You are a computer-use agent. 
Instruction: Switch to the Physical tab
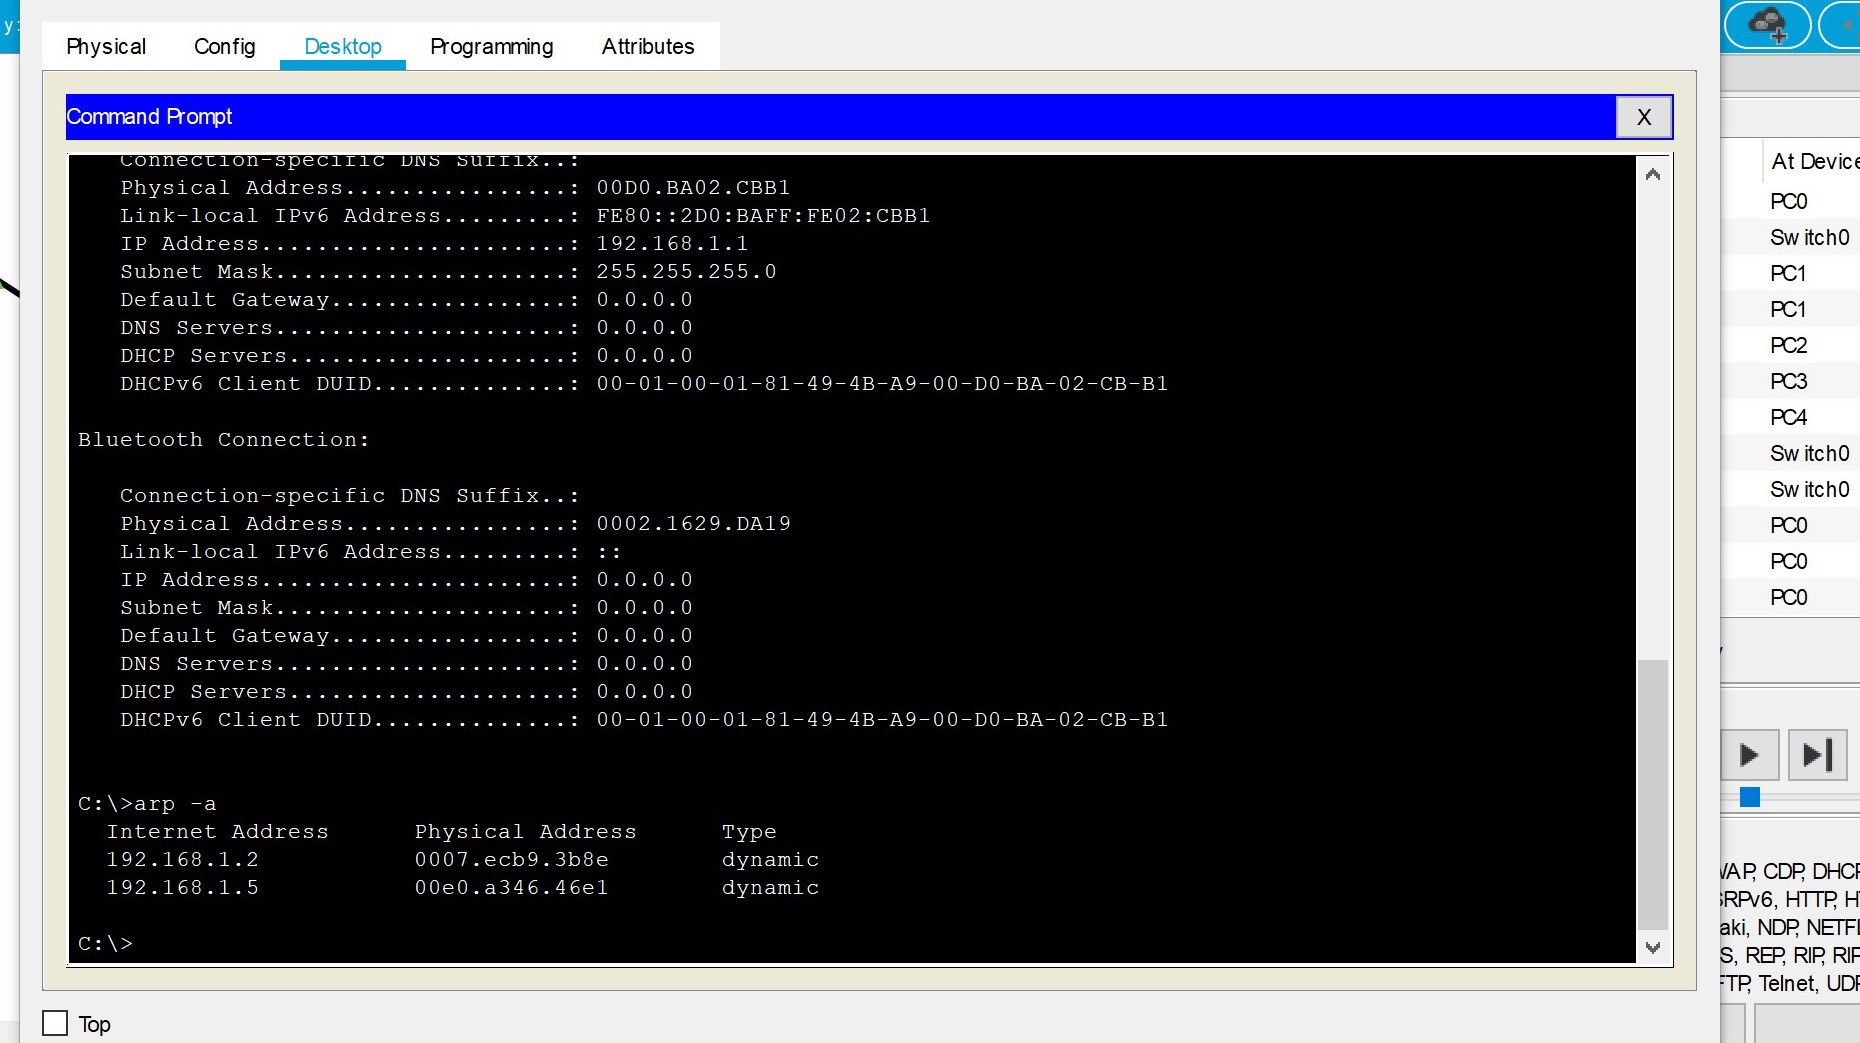point(106,47)
